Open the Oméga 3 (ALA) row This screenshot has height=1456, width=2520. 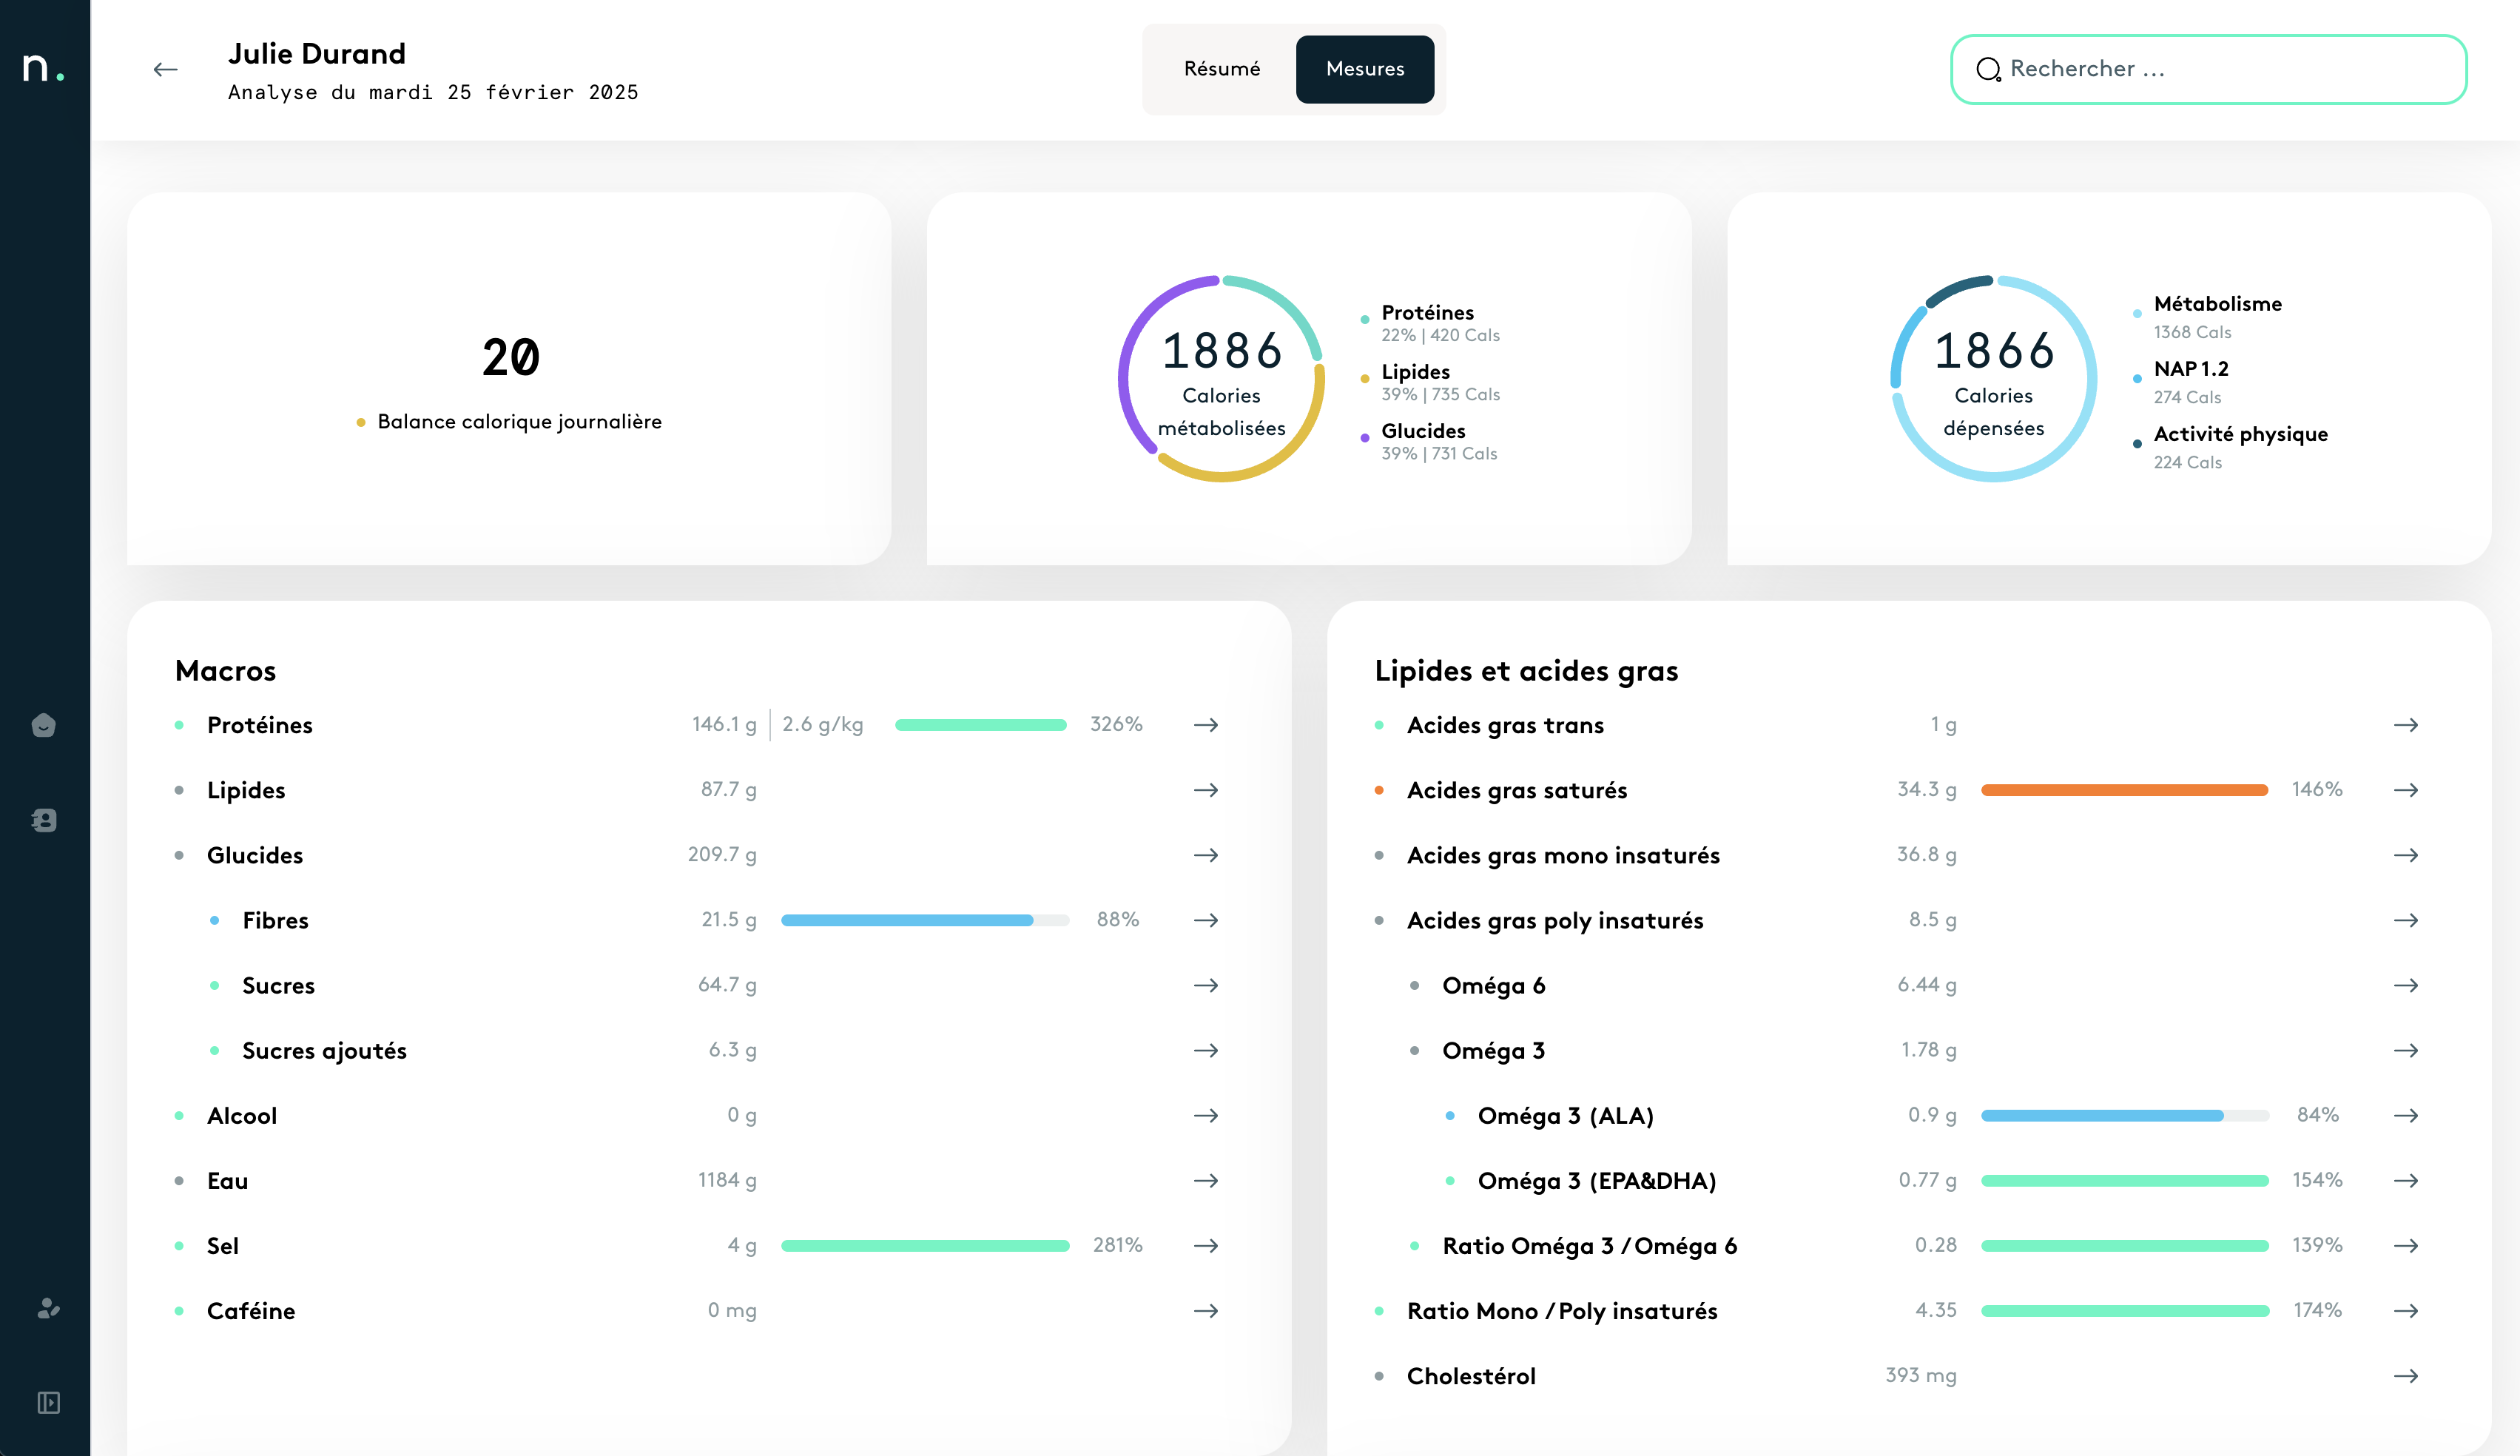tap(1565, 1116)
